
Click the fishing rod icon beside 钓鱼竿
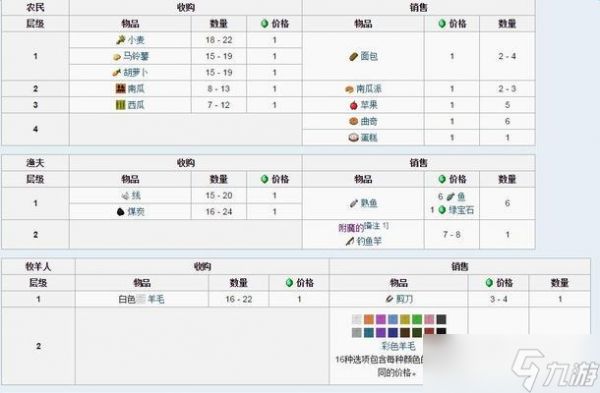[350, 241]
